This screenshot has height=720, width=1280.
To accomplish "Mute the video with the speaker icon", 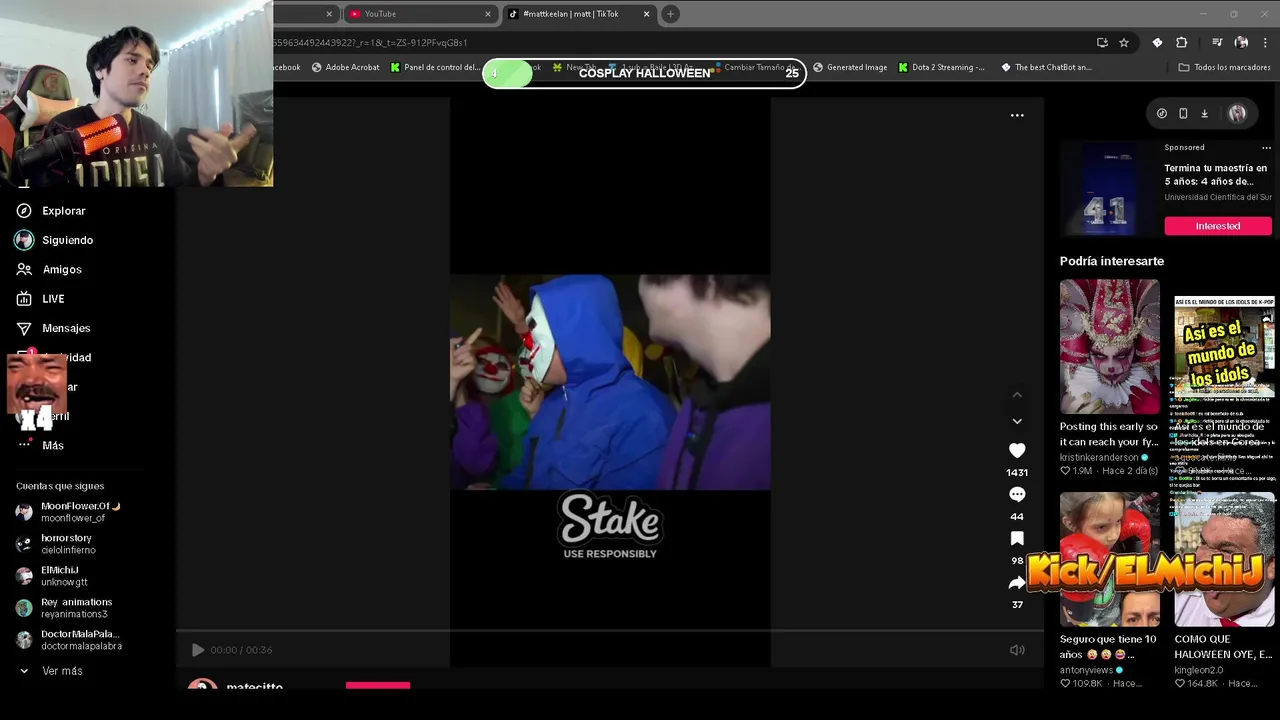I will click(x=1017, y=650).
